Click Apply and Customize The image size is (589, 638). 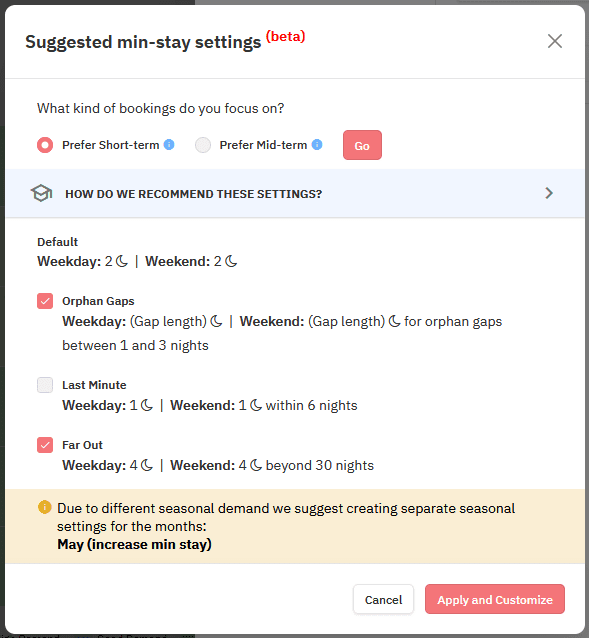(x=495, y=599)
